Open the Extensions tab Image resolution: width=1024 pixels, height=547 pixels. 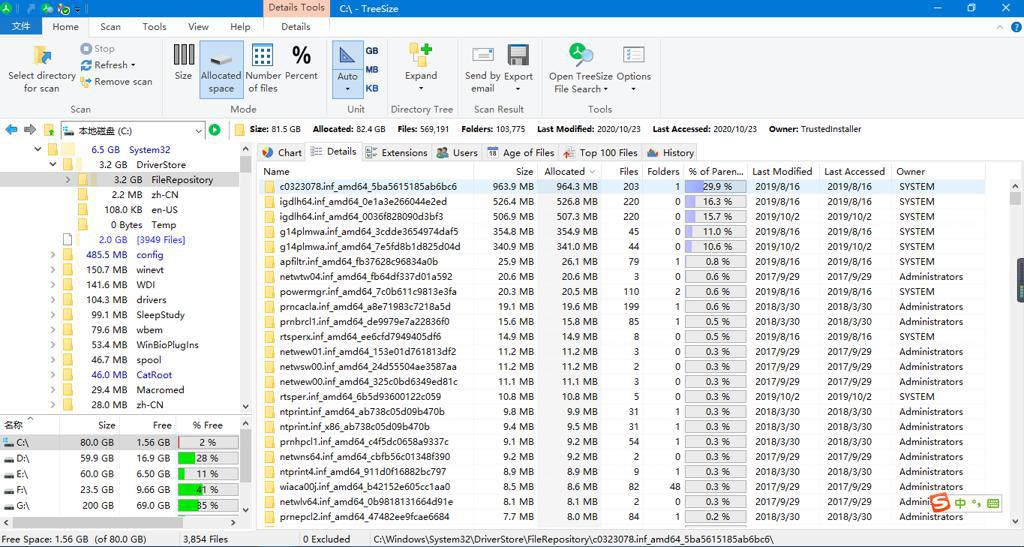pos(396,152)
